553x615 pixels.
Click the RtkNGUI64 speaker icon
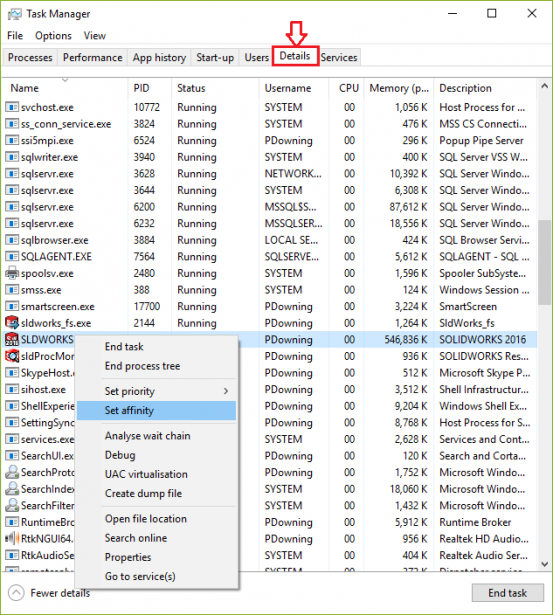tap(12, 538)
